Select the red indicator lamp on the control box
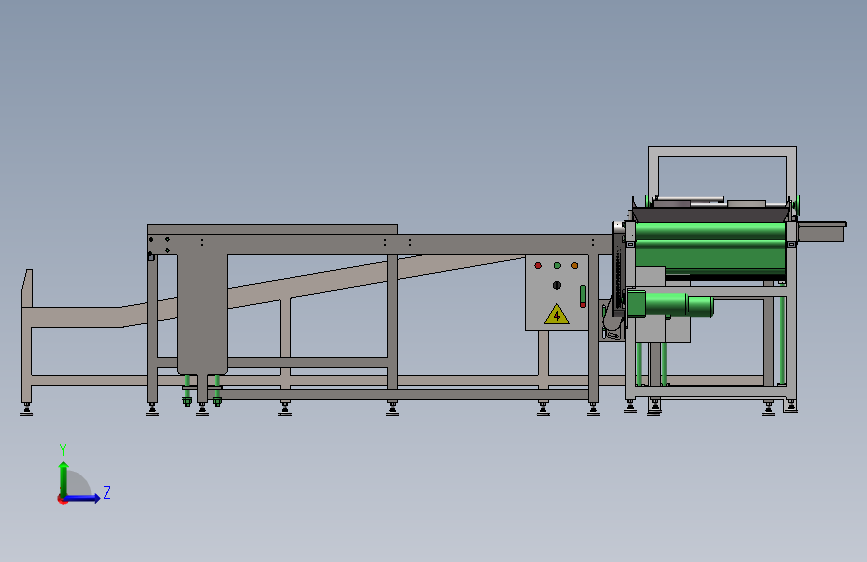 pyautogui.click(x=538, y=266)
